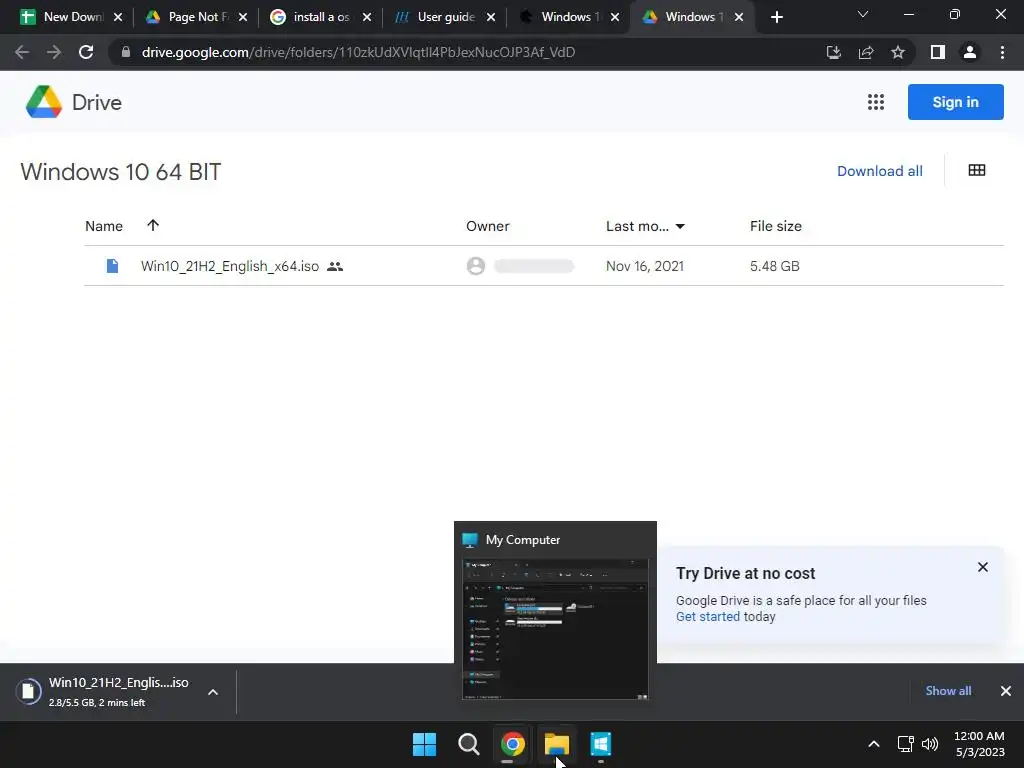Open the Google apps grid launcher
The width and height of the screenshot is (1024, 768).
click(x=876, y=102)
